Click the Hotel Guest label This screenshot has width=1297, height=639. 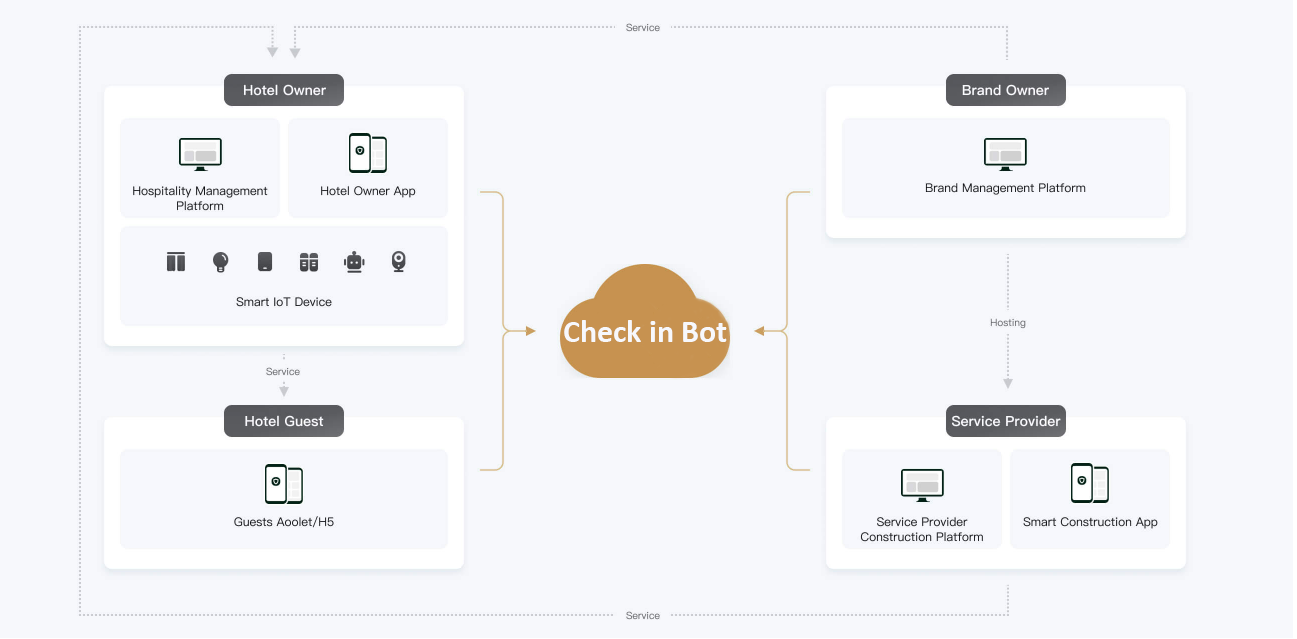click(284, 421)
